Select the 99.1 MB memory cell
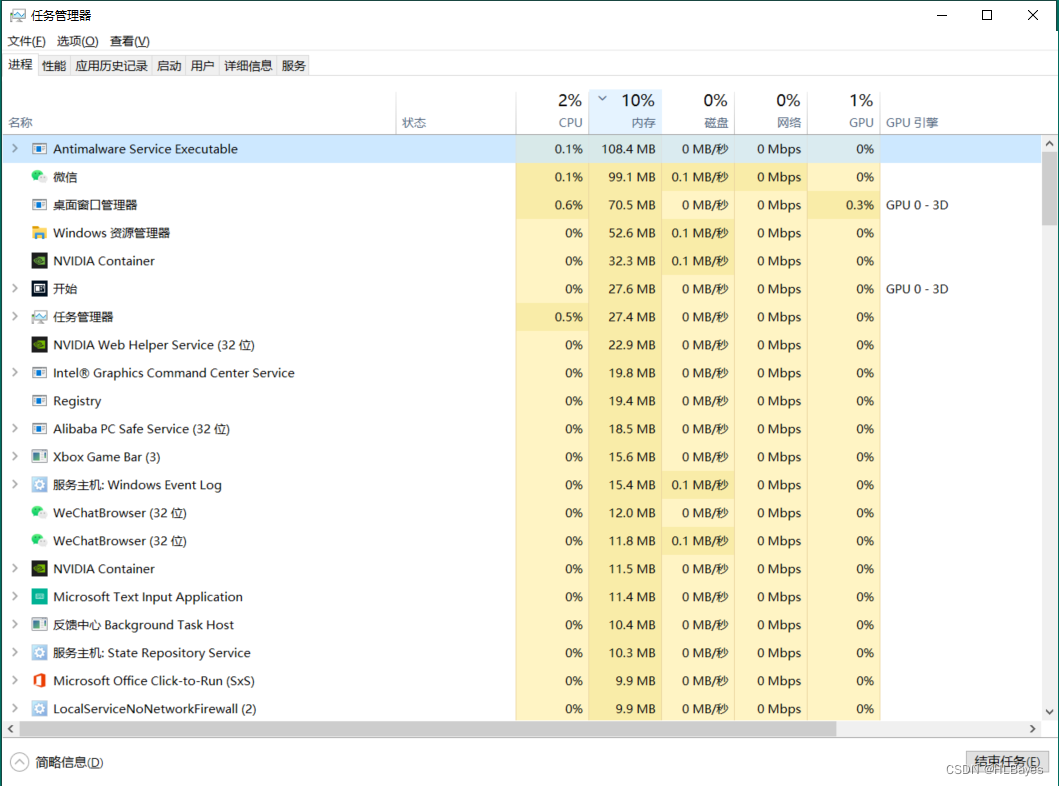1059x786 pixels. coord(625,177)
